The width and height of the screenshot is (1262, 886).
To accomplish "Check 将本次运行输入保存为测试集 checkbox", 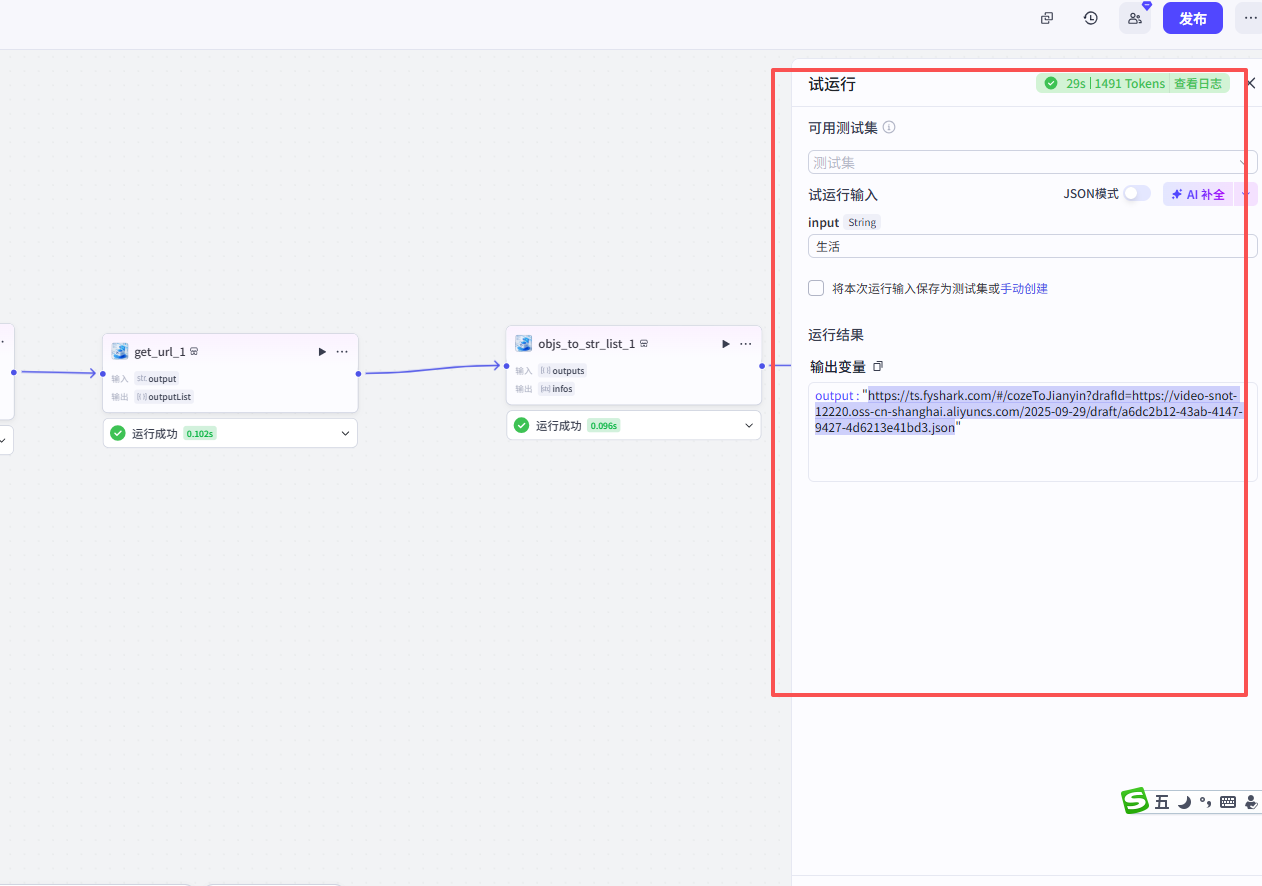I will [x=816, y=288].
